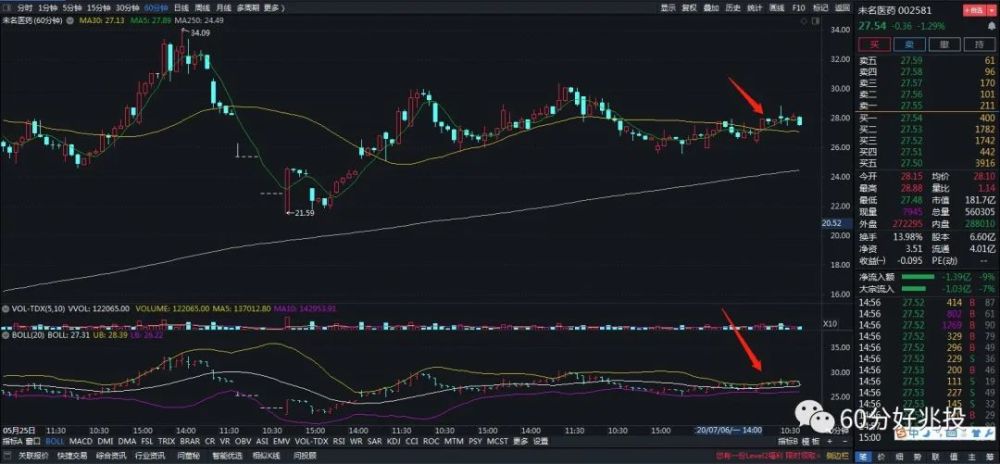Switch sub-chart to DMI indicator
This screenshot has width=1000, height=464.
pyautogui.click(x=105, y=441)
